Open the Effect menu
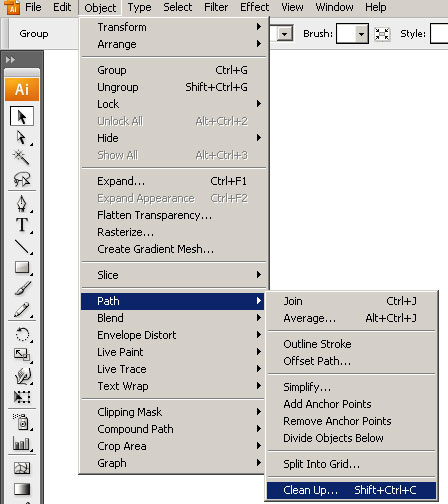This screenshot has height=504, width=448. (x=255, y=7)
